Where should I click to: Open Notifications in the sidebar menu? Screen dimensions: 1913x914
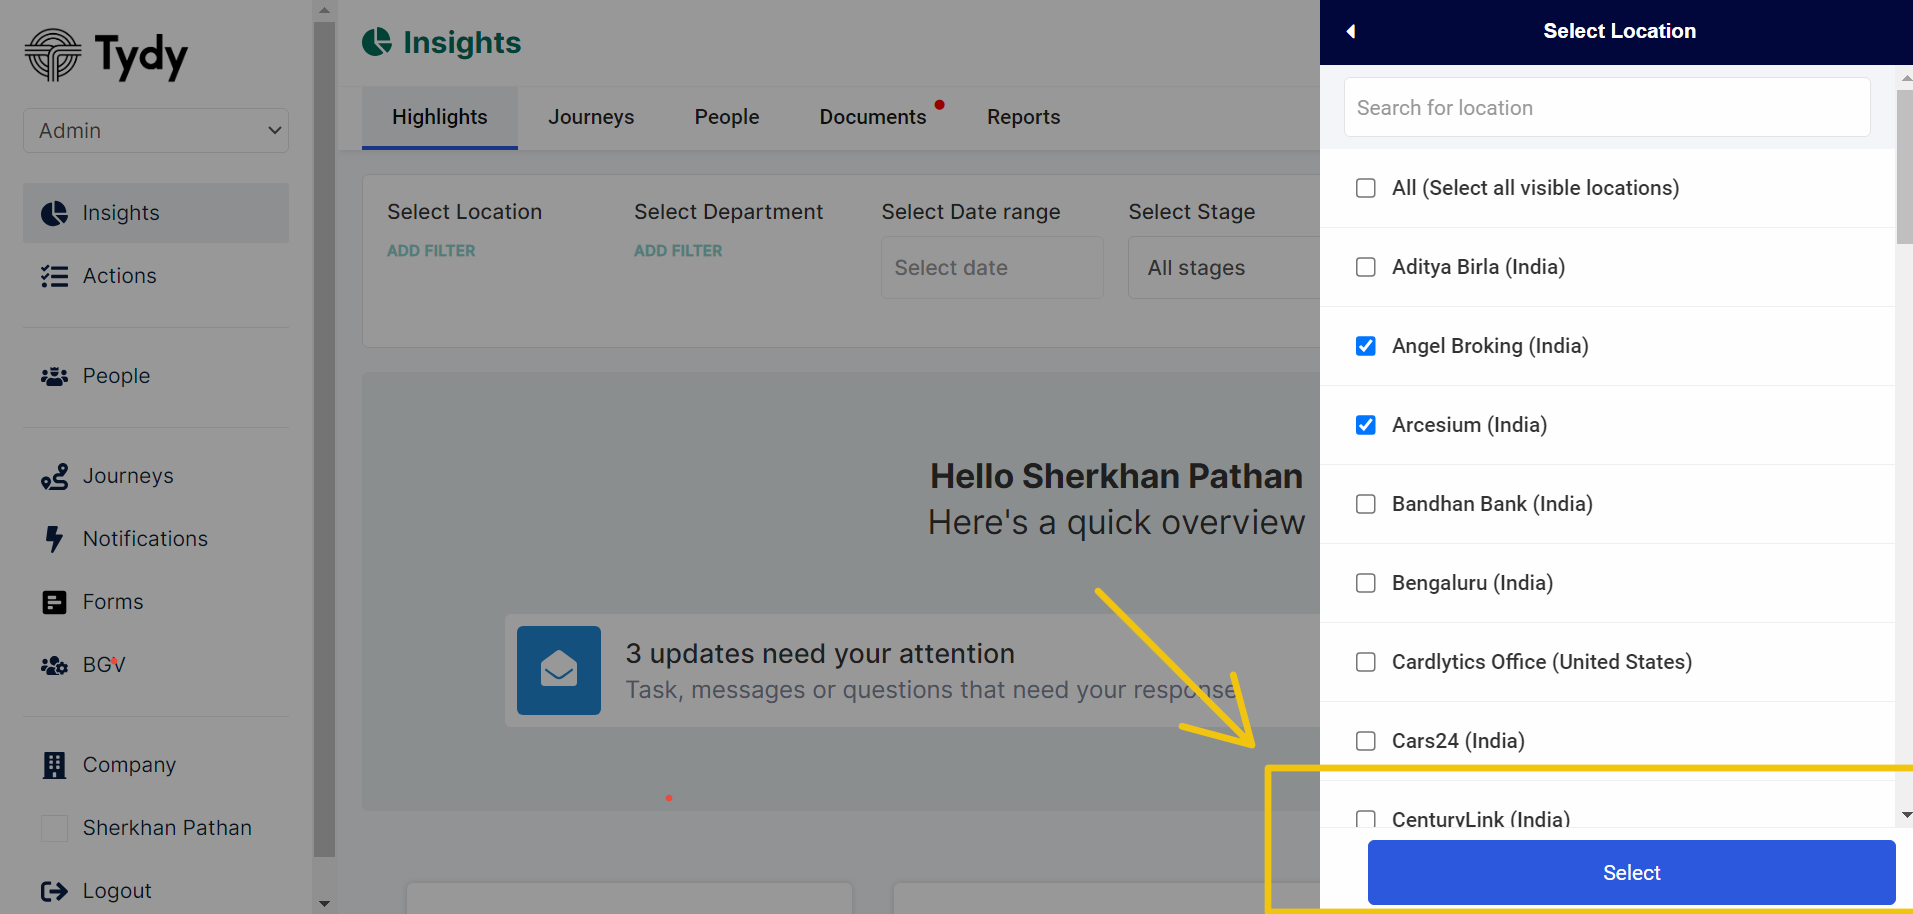pos(156,539)
